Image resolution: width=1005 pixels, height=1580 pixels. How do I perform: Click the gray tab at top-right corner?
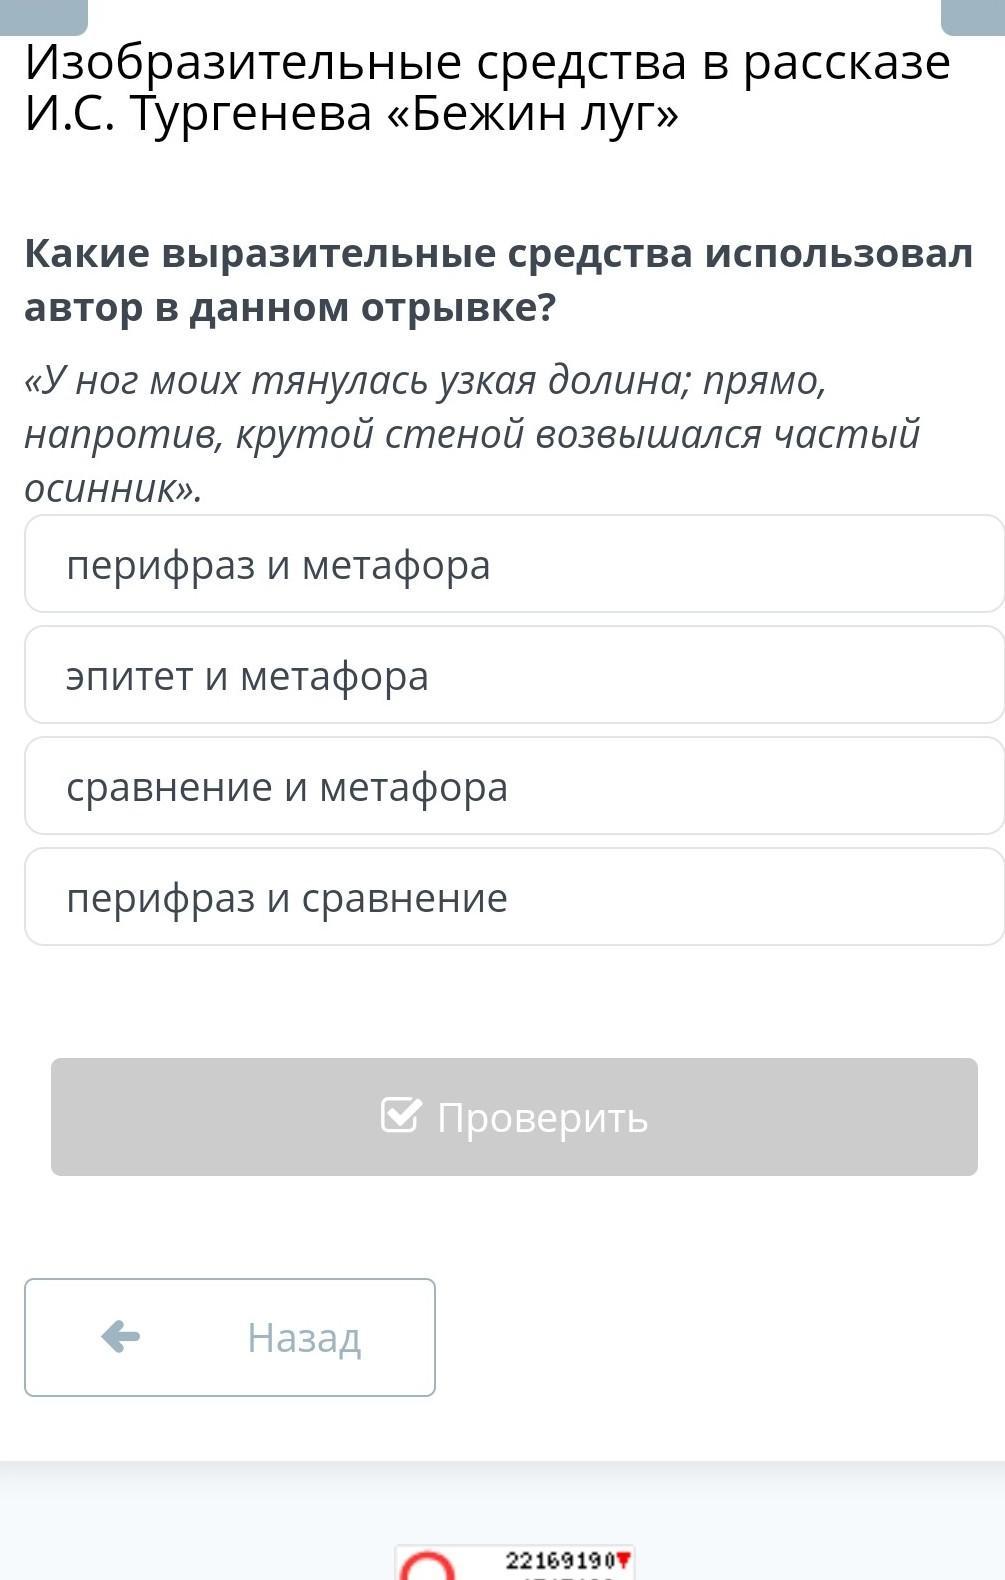[x=972, y=16]
